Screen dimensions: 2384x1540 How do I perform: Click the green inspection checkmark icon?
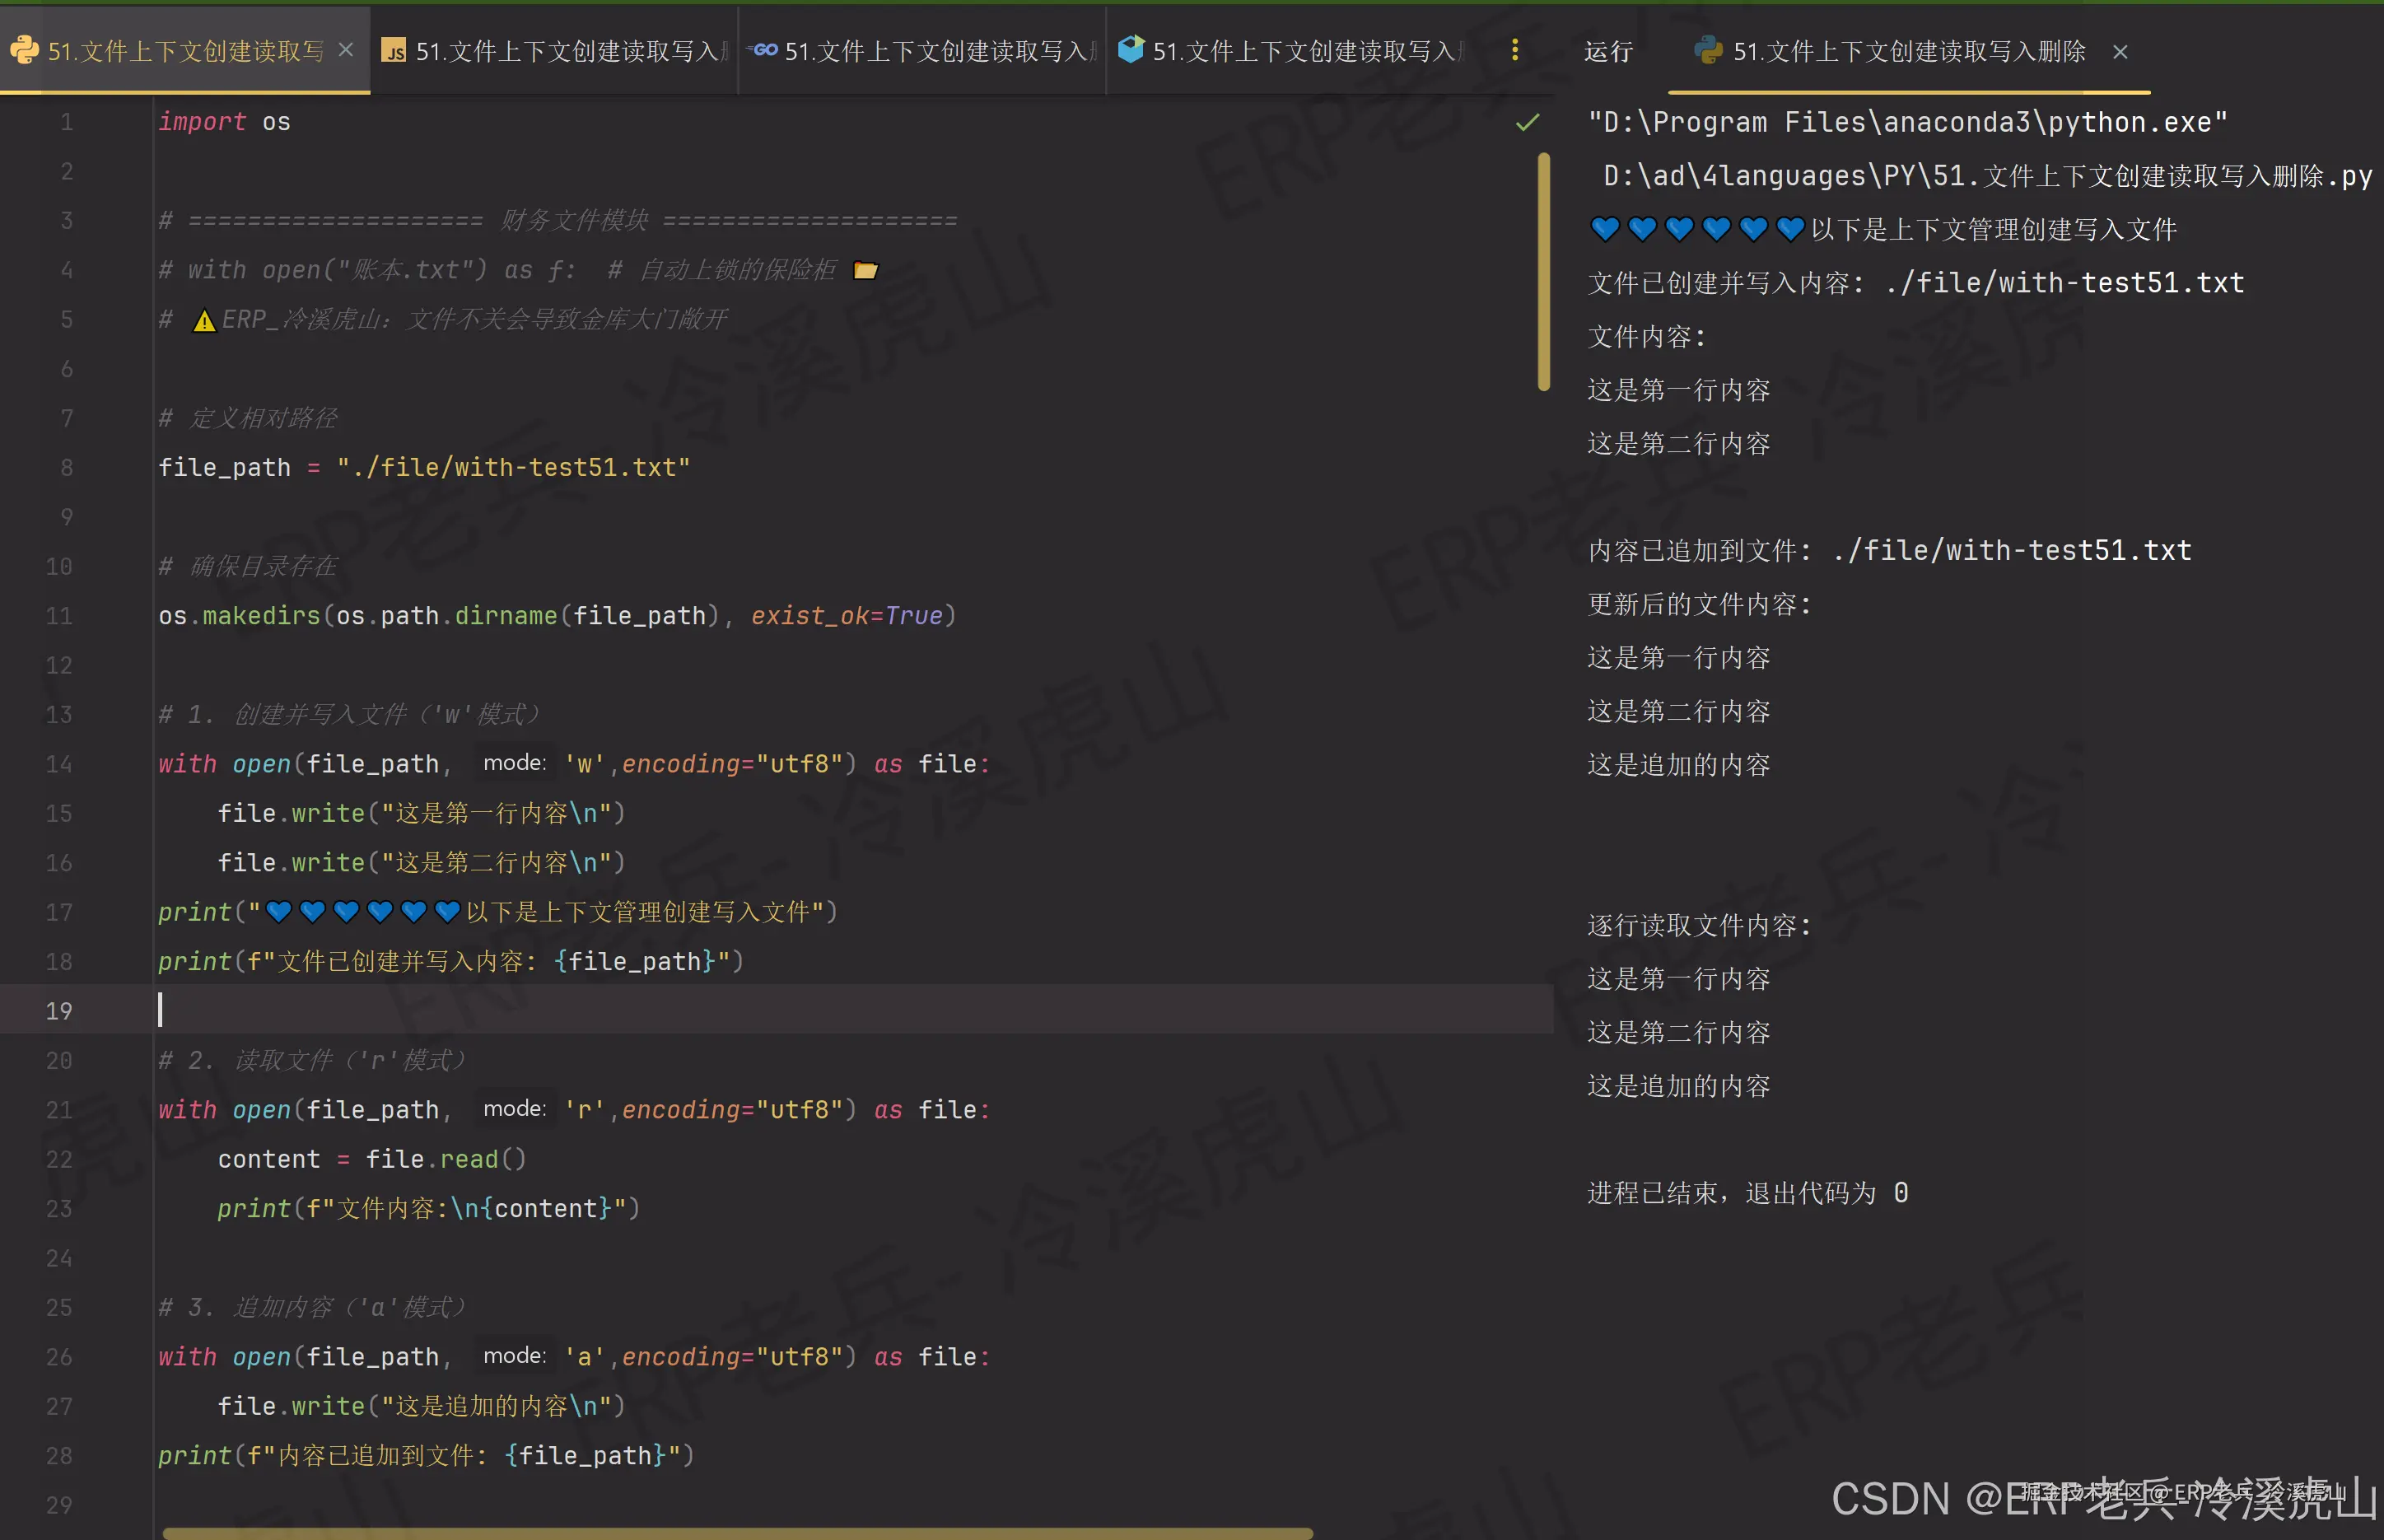1527,123
